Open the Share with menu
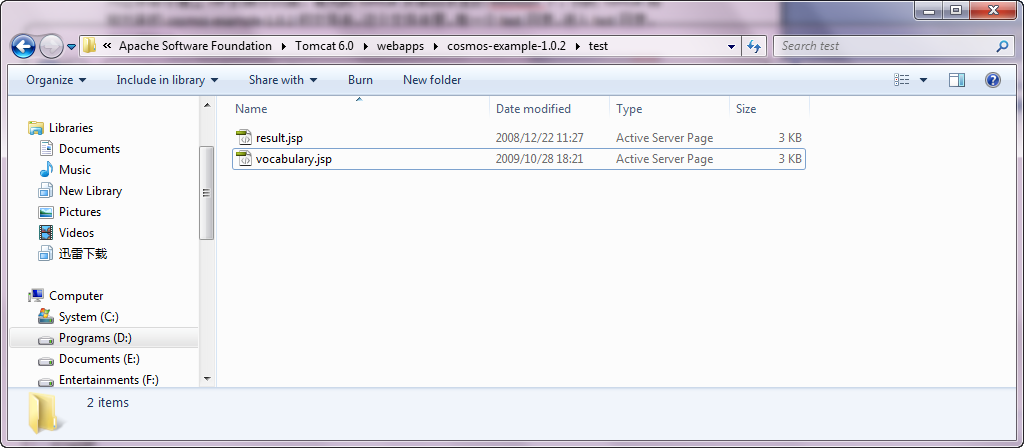This screenshot has height=448, width=1024. click(283, 80)
